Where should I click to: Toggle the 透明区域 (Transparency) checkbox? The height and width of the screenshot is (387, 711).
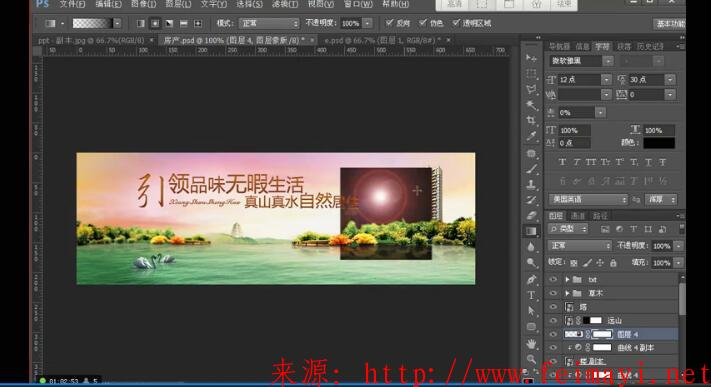tap(472, 23)
